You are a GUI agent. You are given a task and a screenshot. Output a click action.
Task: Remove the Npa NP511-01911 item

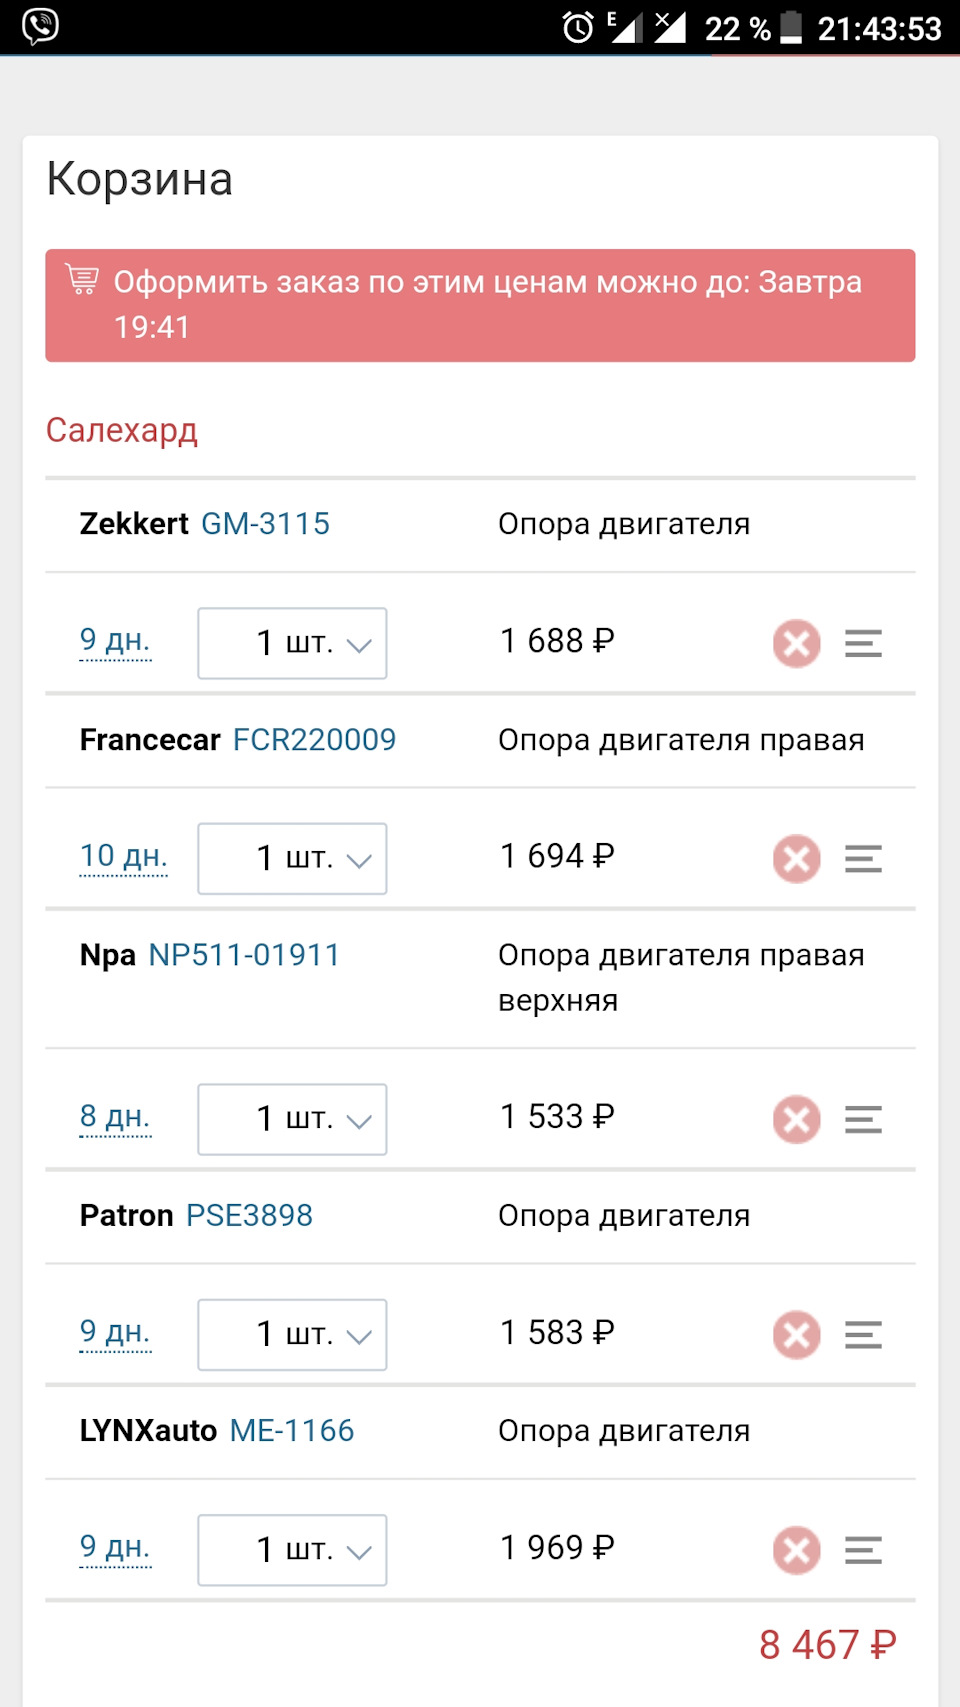click(x=796, y=1119)
